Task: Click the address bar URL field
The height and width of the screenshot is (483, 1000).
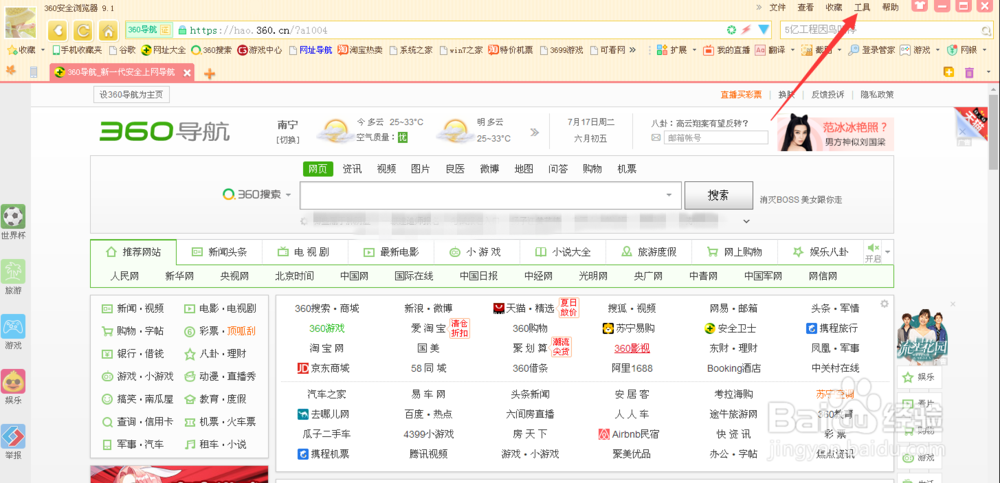Action: [x=446, y=30]
